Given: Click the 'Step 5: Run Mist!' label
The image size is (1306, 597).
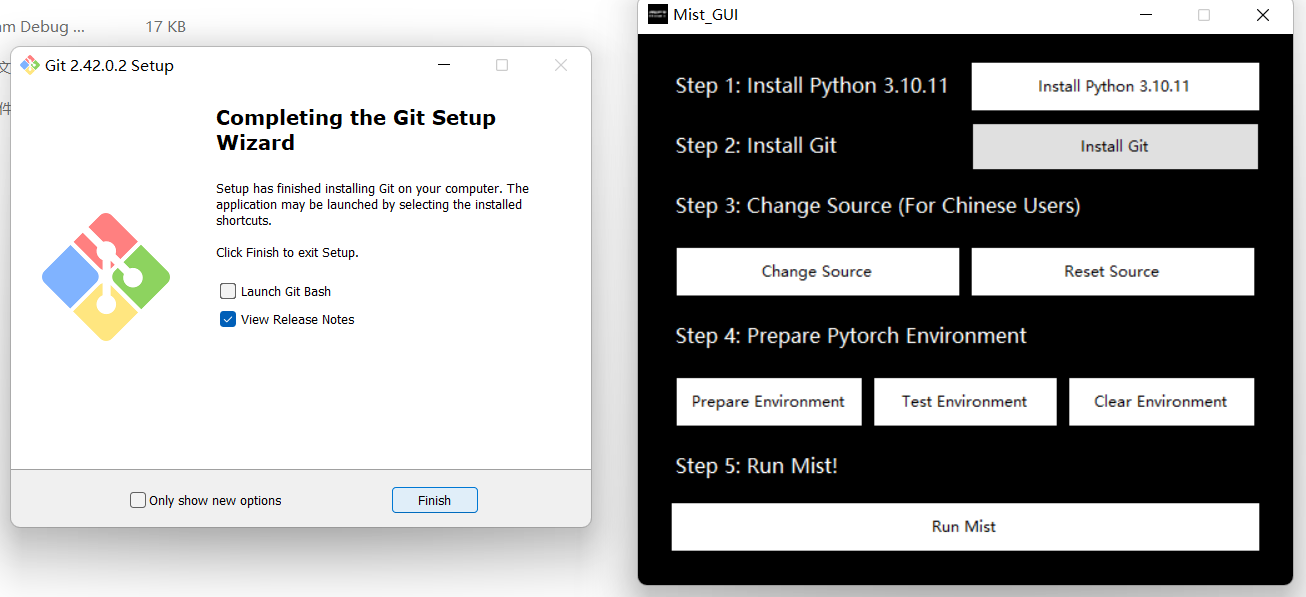Looking at the screenshot, I should pyautogui.click(x=756, y=466).
